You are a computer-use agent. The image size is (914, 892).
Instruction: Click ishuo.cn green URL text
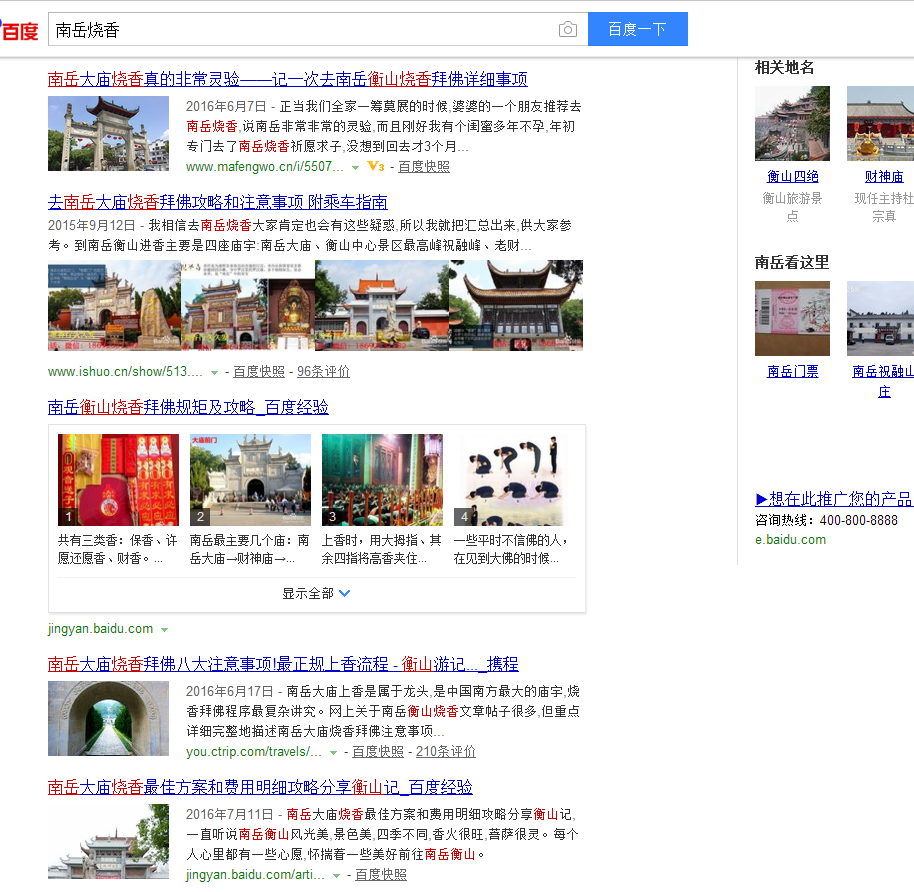pyautogui.click(x=125, y=371)
